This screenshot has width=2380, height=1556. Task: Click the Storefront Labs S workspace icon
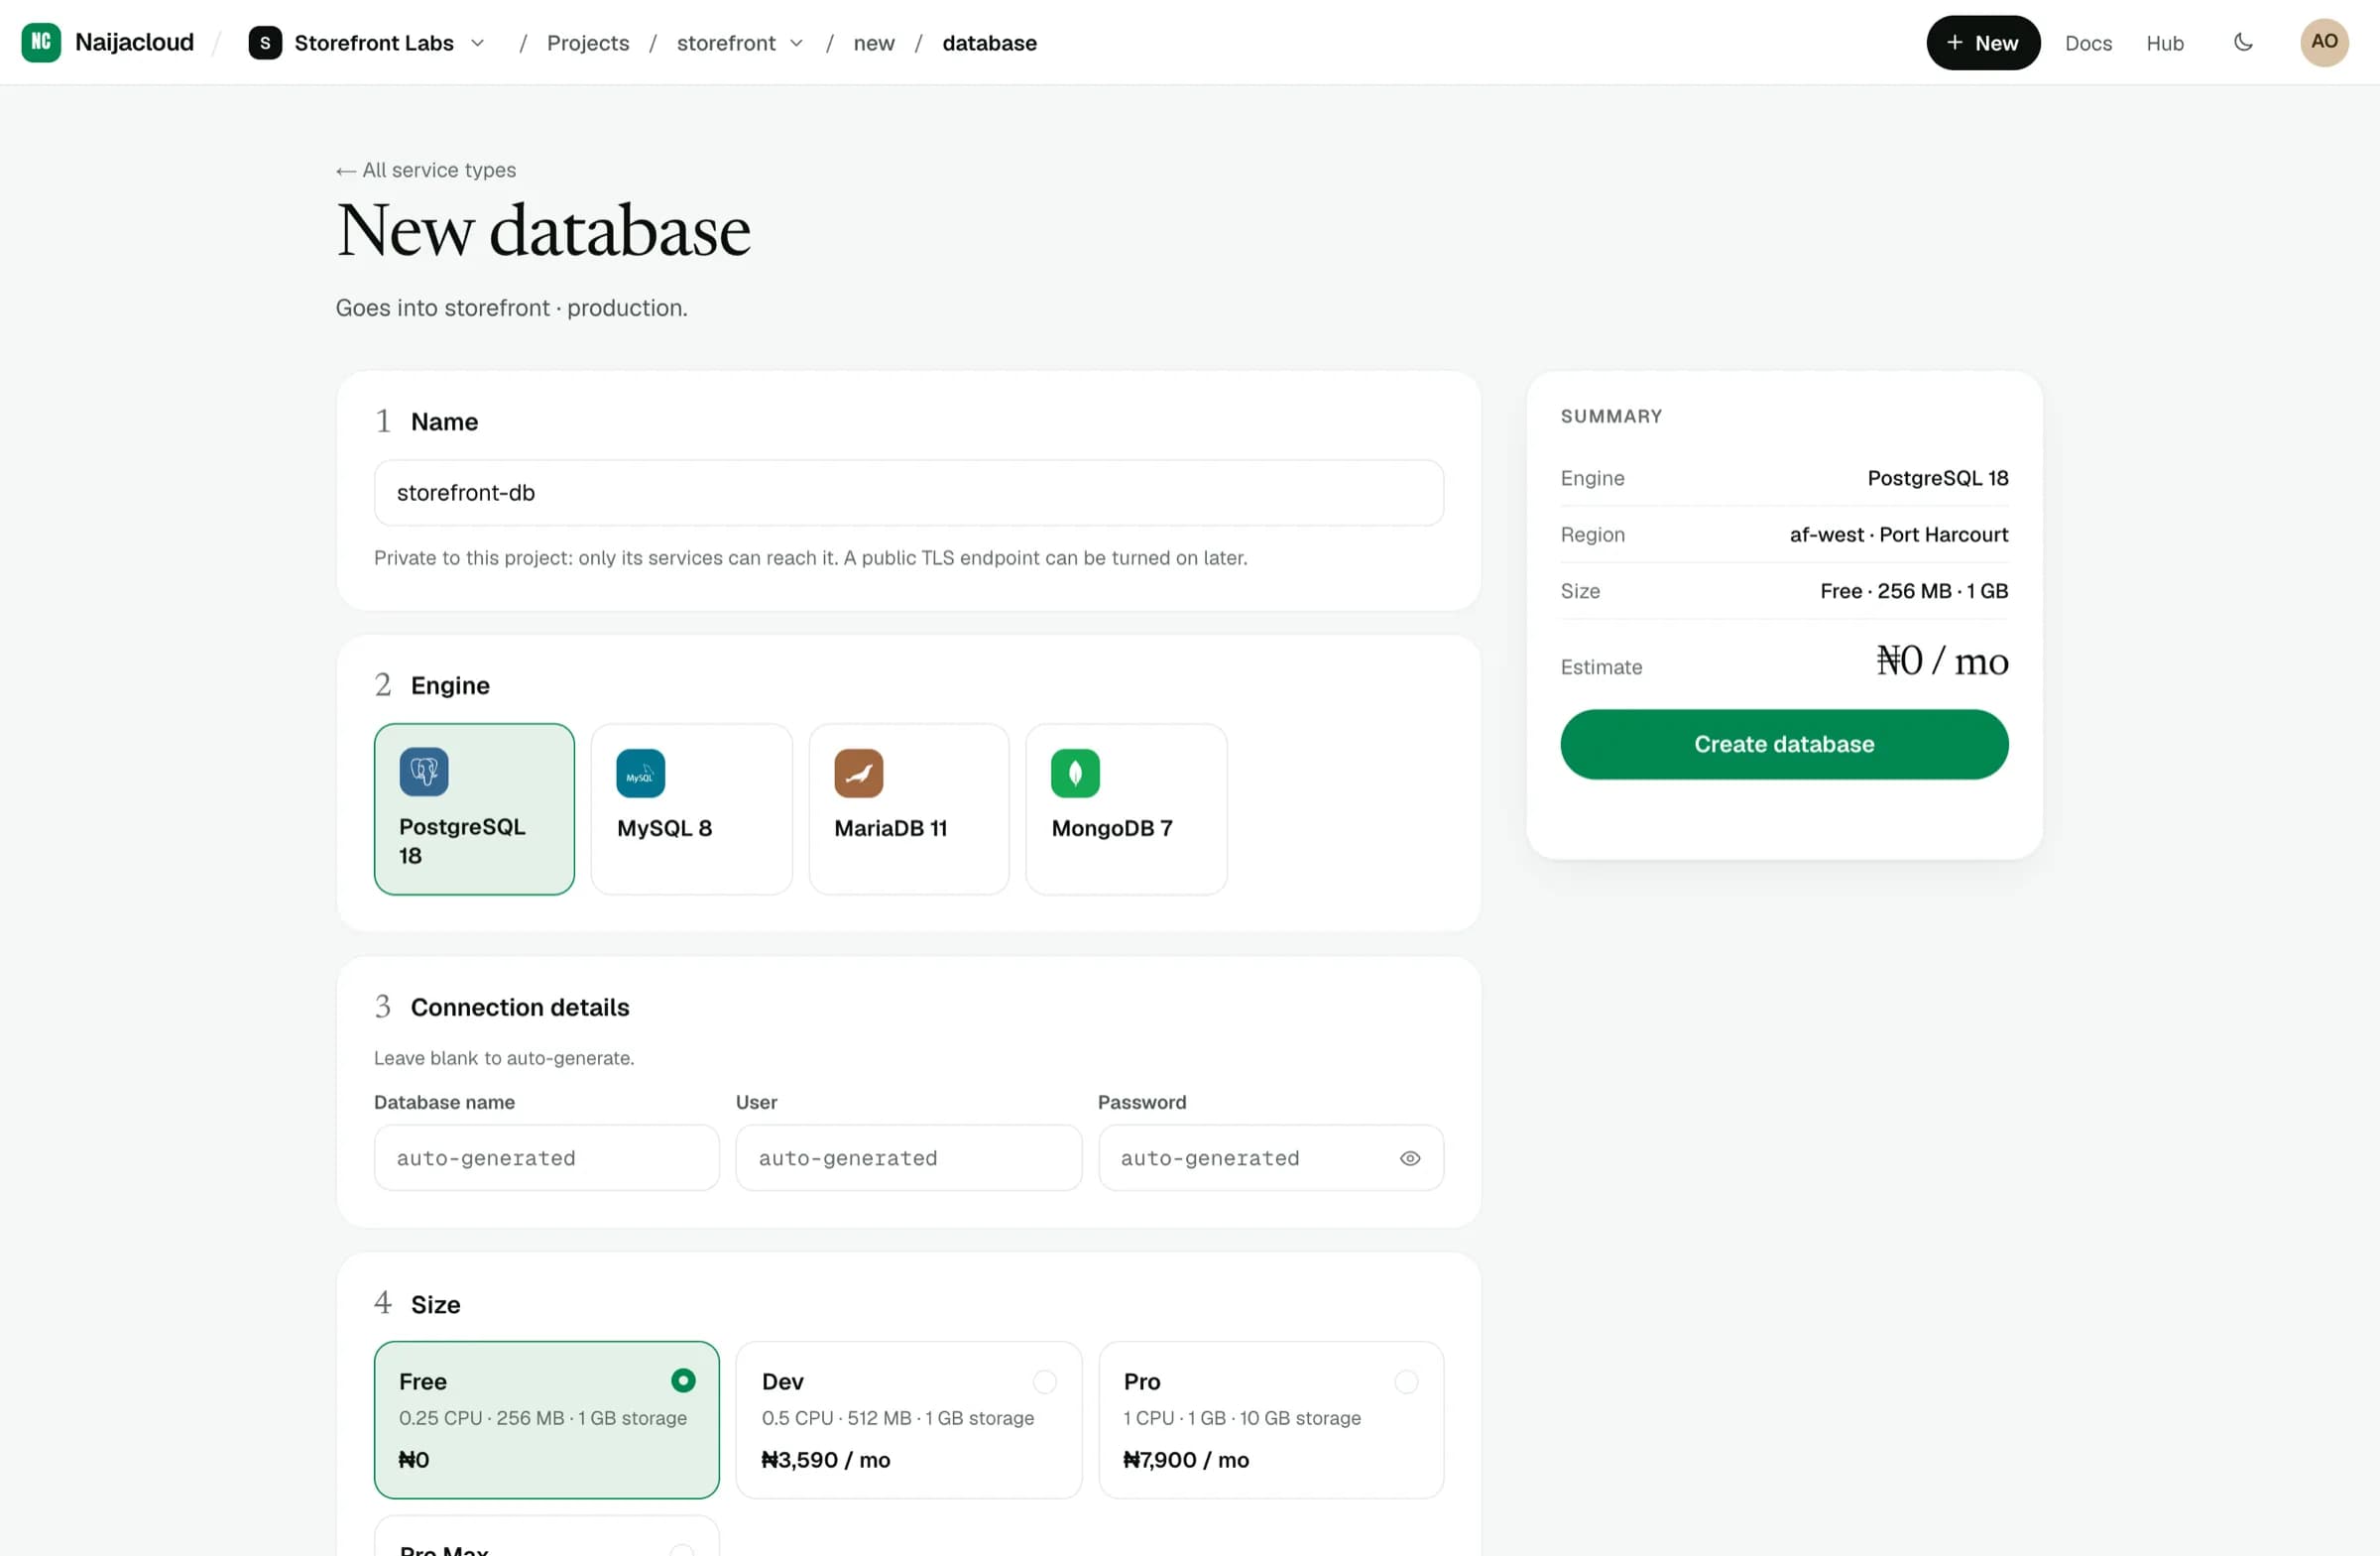tap(265, 43)
